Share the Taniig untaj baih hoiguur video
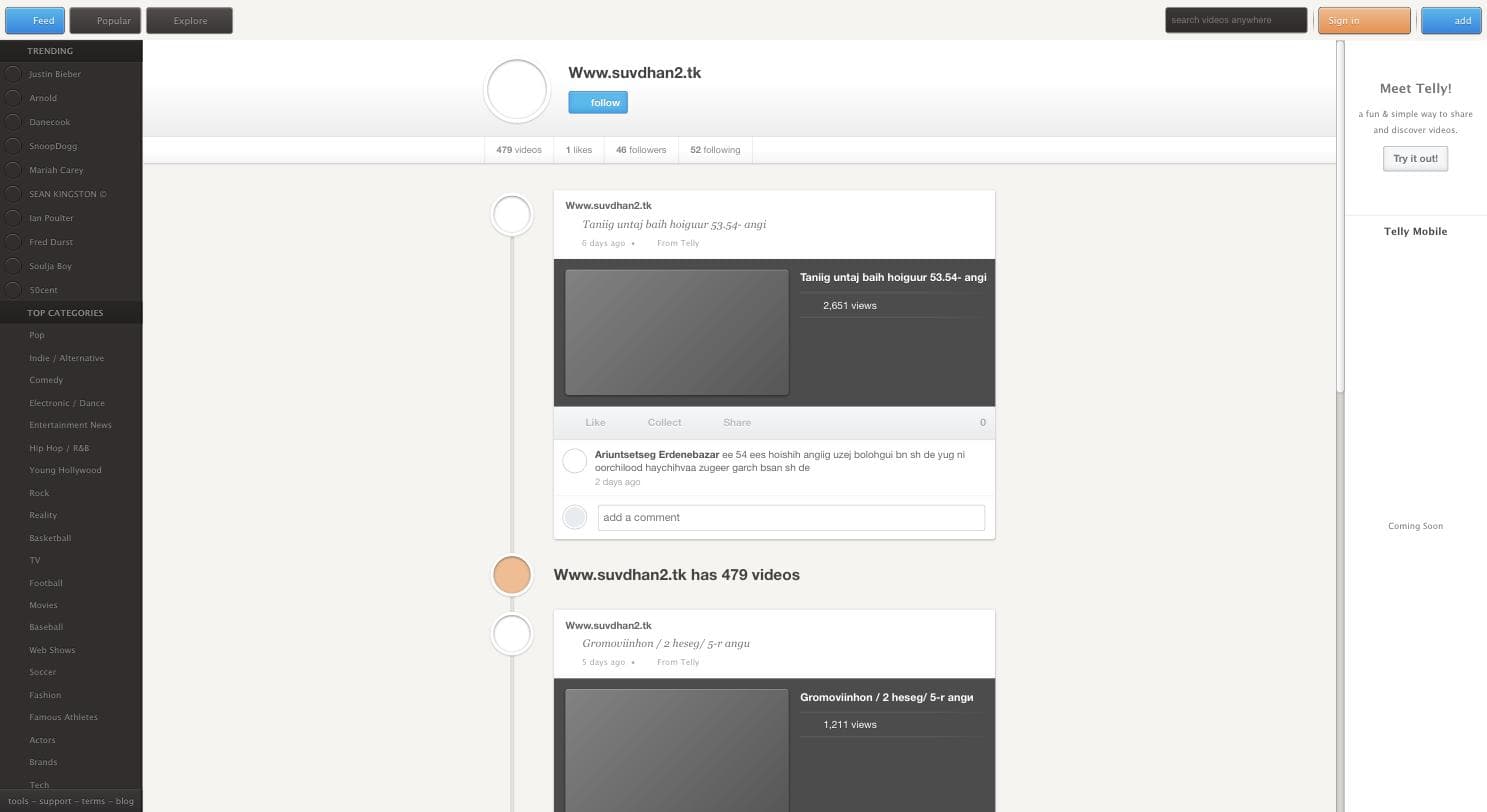 [x=737, y=422]
